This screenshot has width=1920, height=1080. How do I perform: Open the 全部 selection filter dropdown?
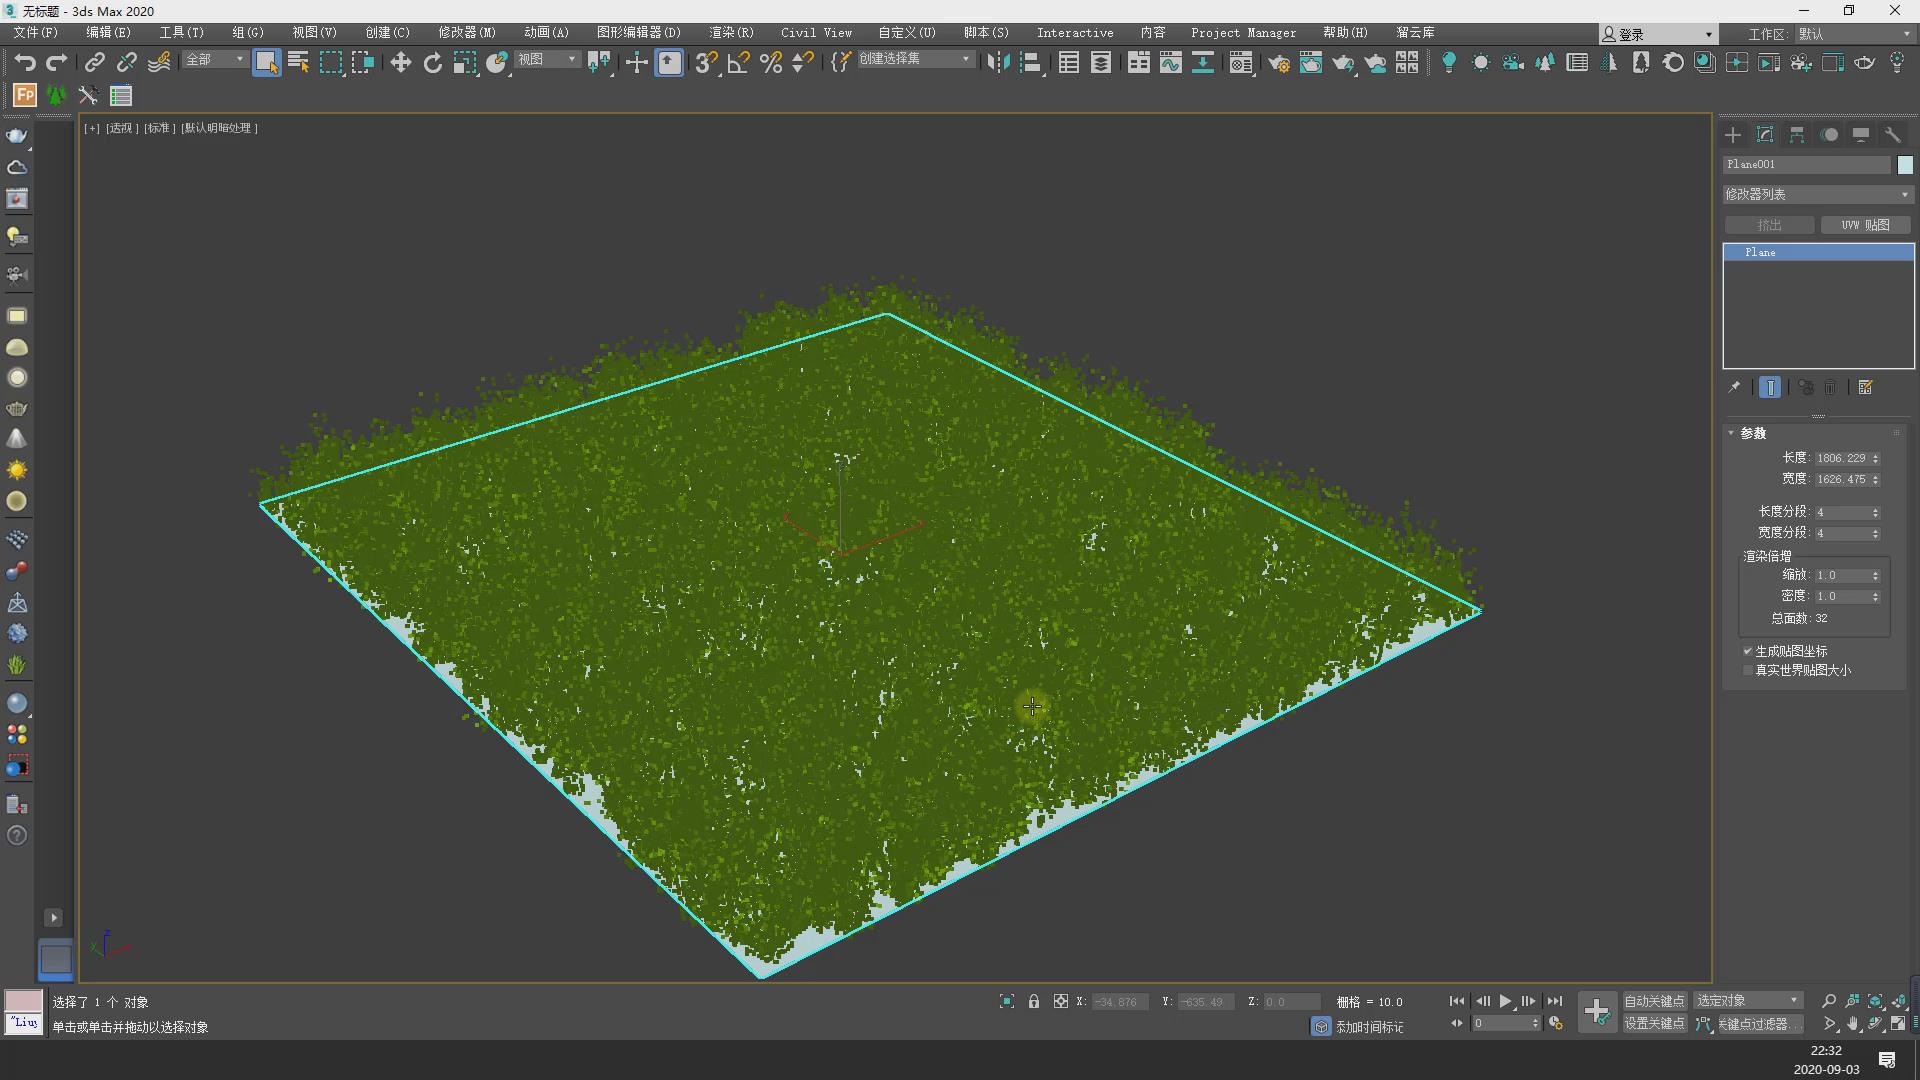pyautogui.click(x=214, y=60)
